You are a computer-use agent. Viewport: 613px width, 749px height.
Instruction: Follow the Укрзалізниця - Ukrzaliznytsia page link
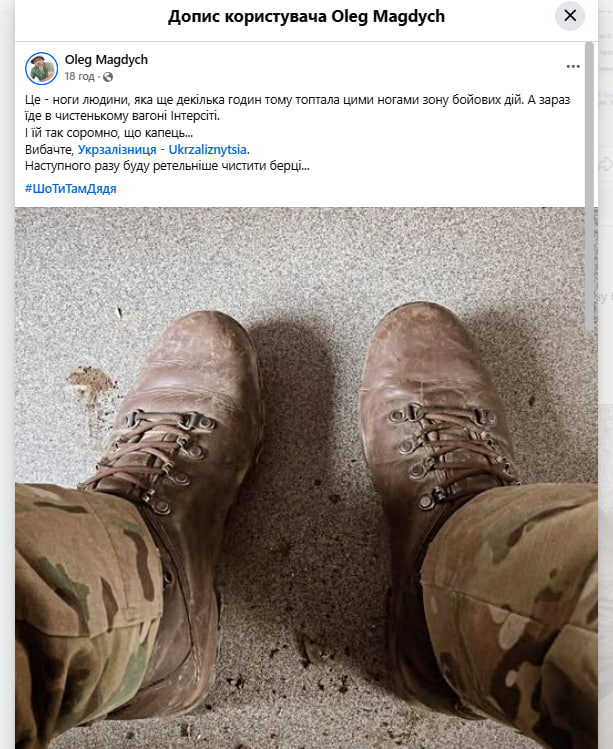[162, 150]
